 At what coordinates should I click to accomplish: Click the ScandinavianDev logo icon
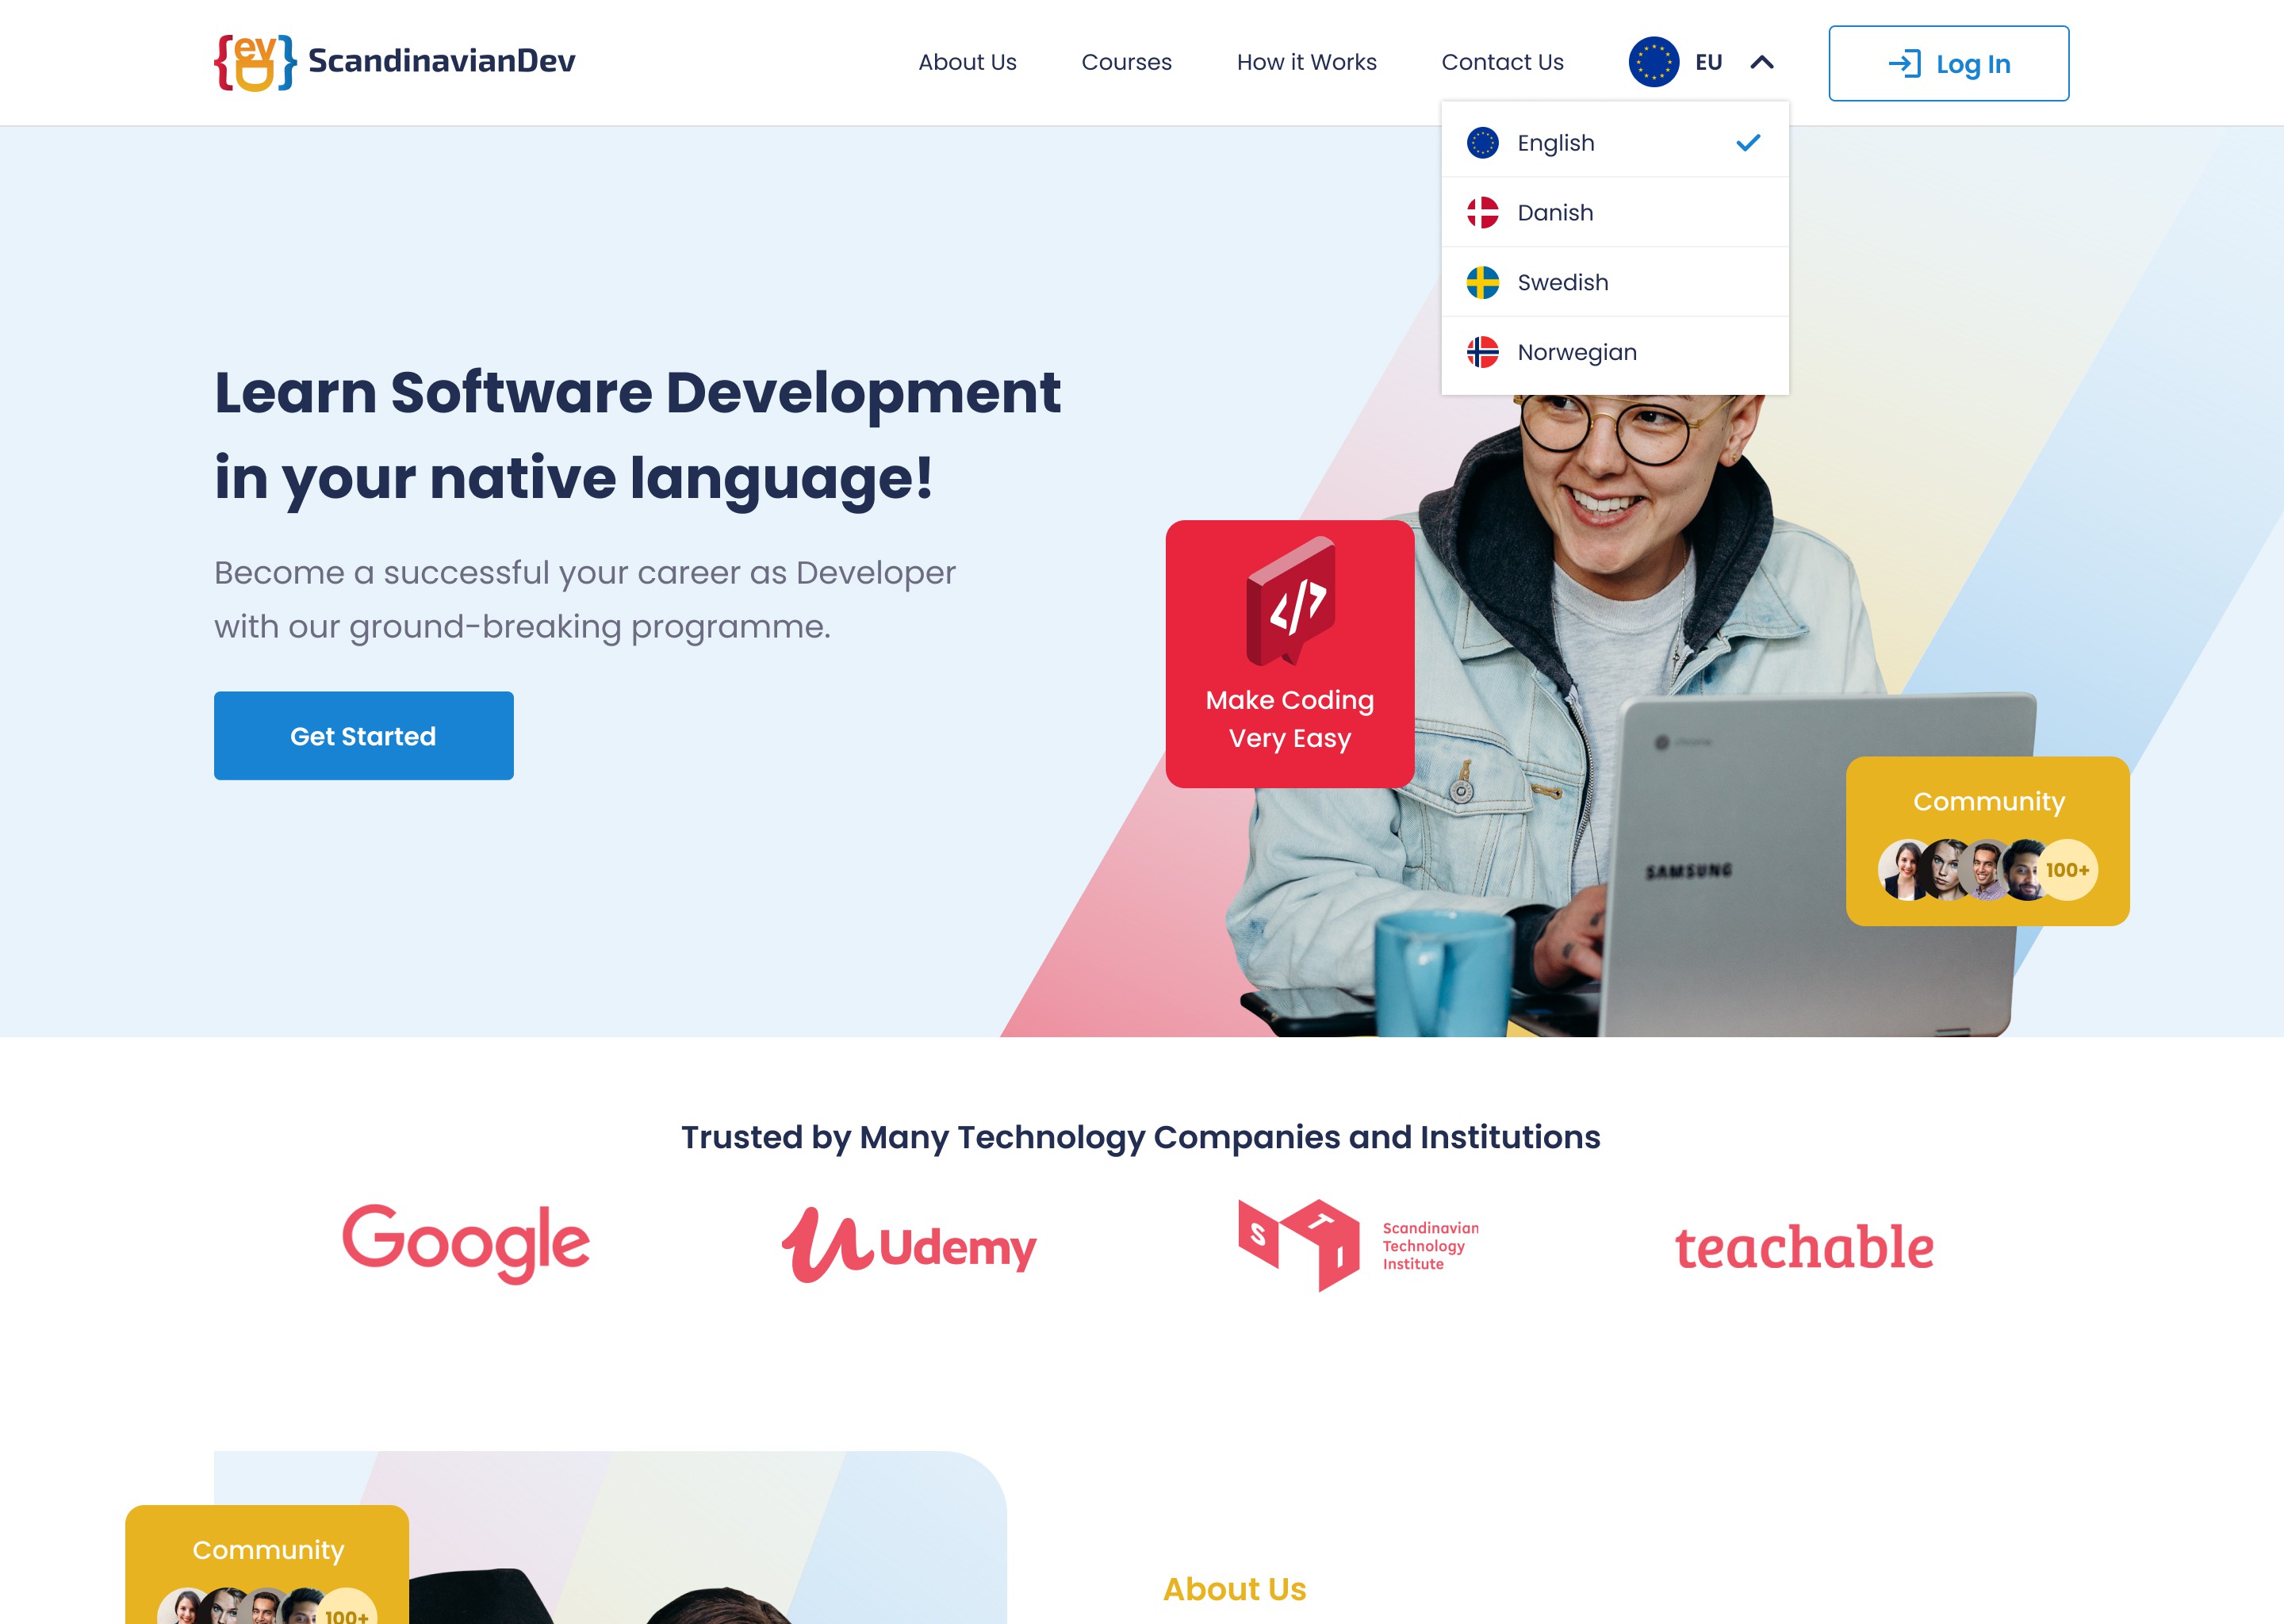click(253, 62)
